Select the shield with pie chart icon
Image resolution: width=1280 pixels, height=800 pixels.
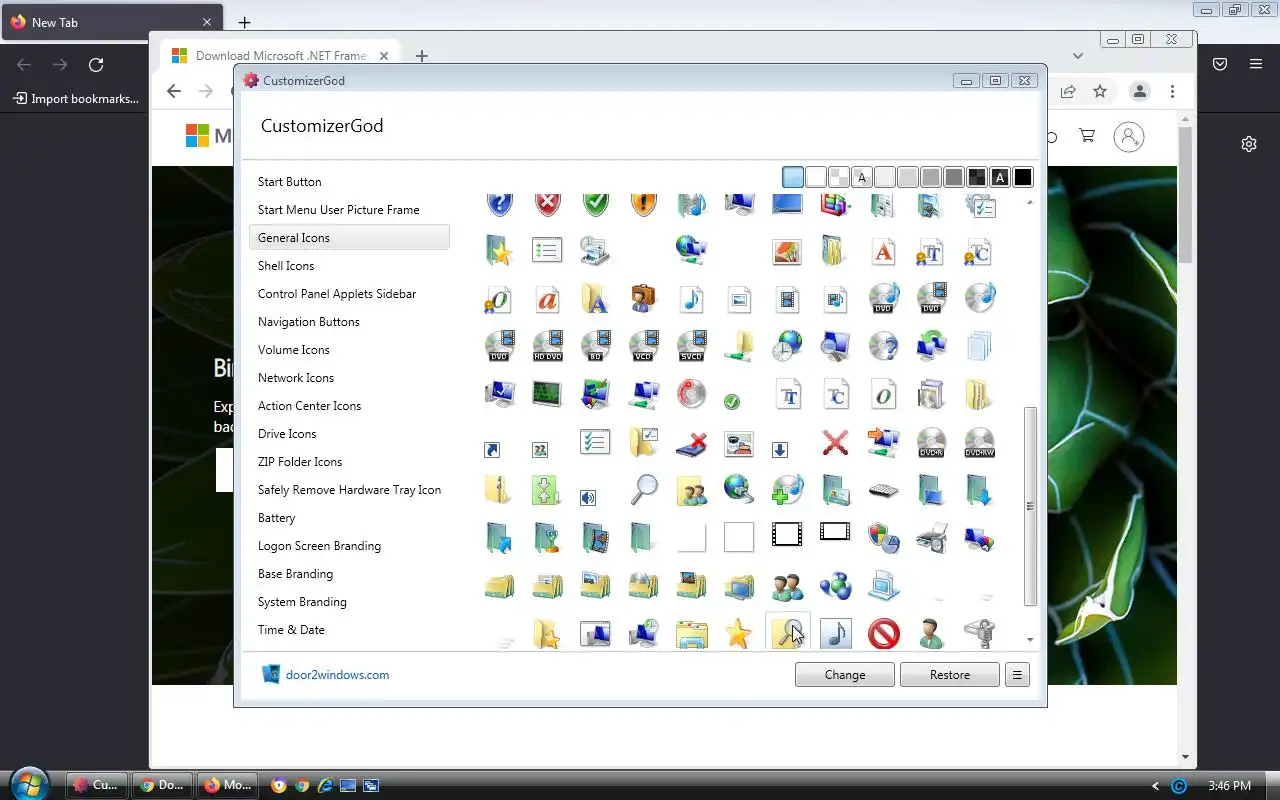(x=883, y=538)
